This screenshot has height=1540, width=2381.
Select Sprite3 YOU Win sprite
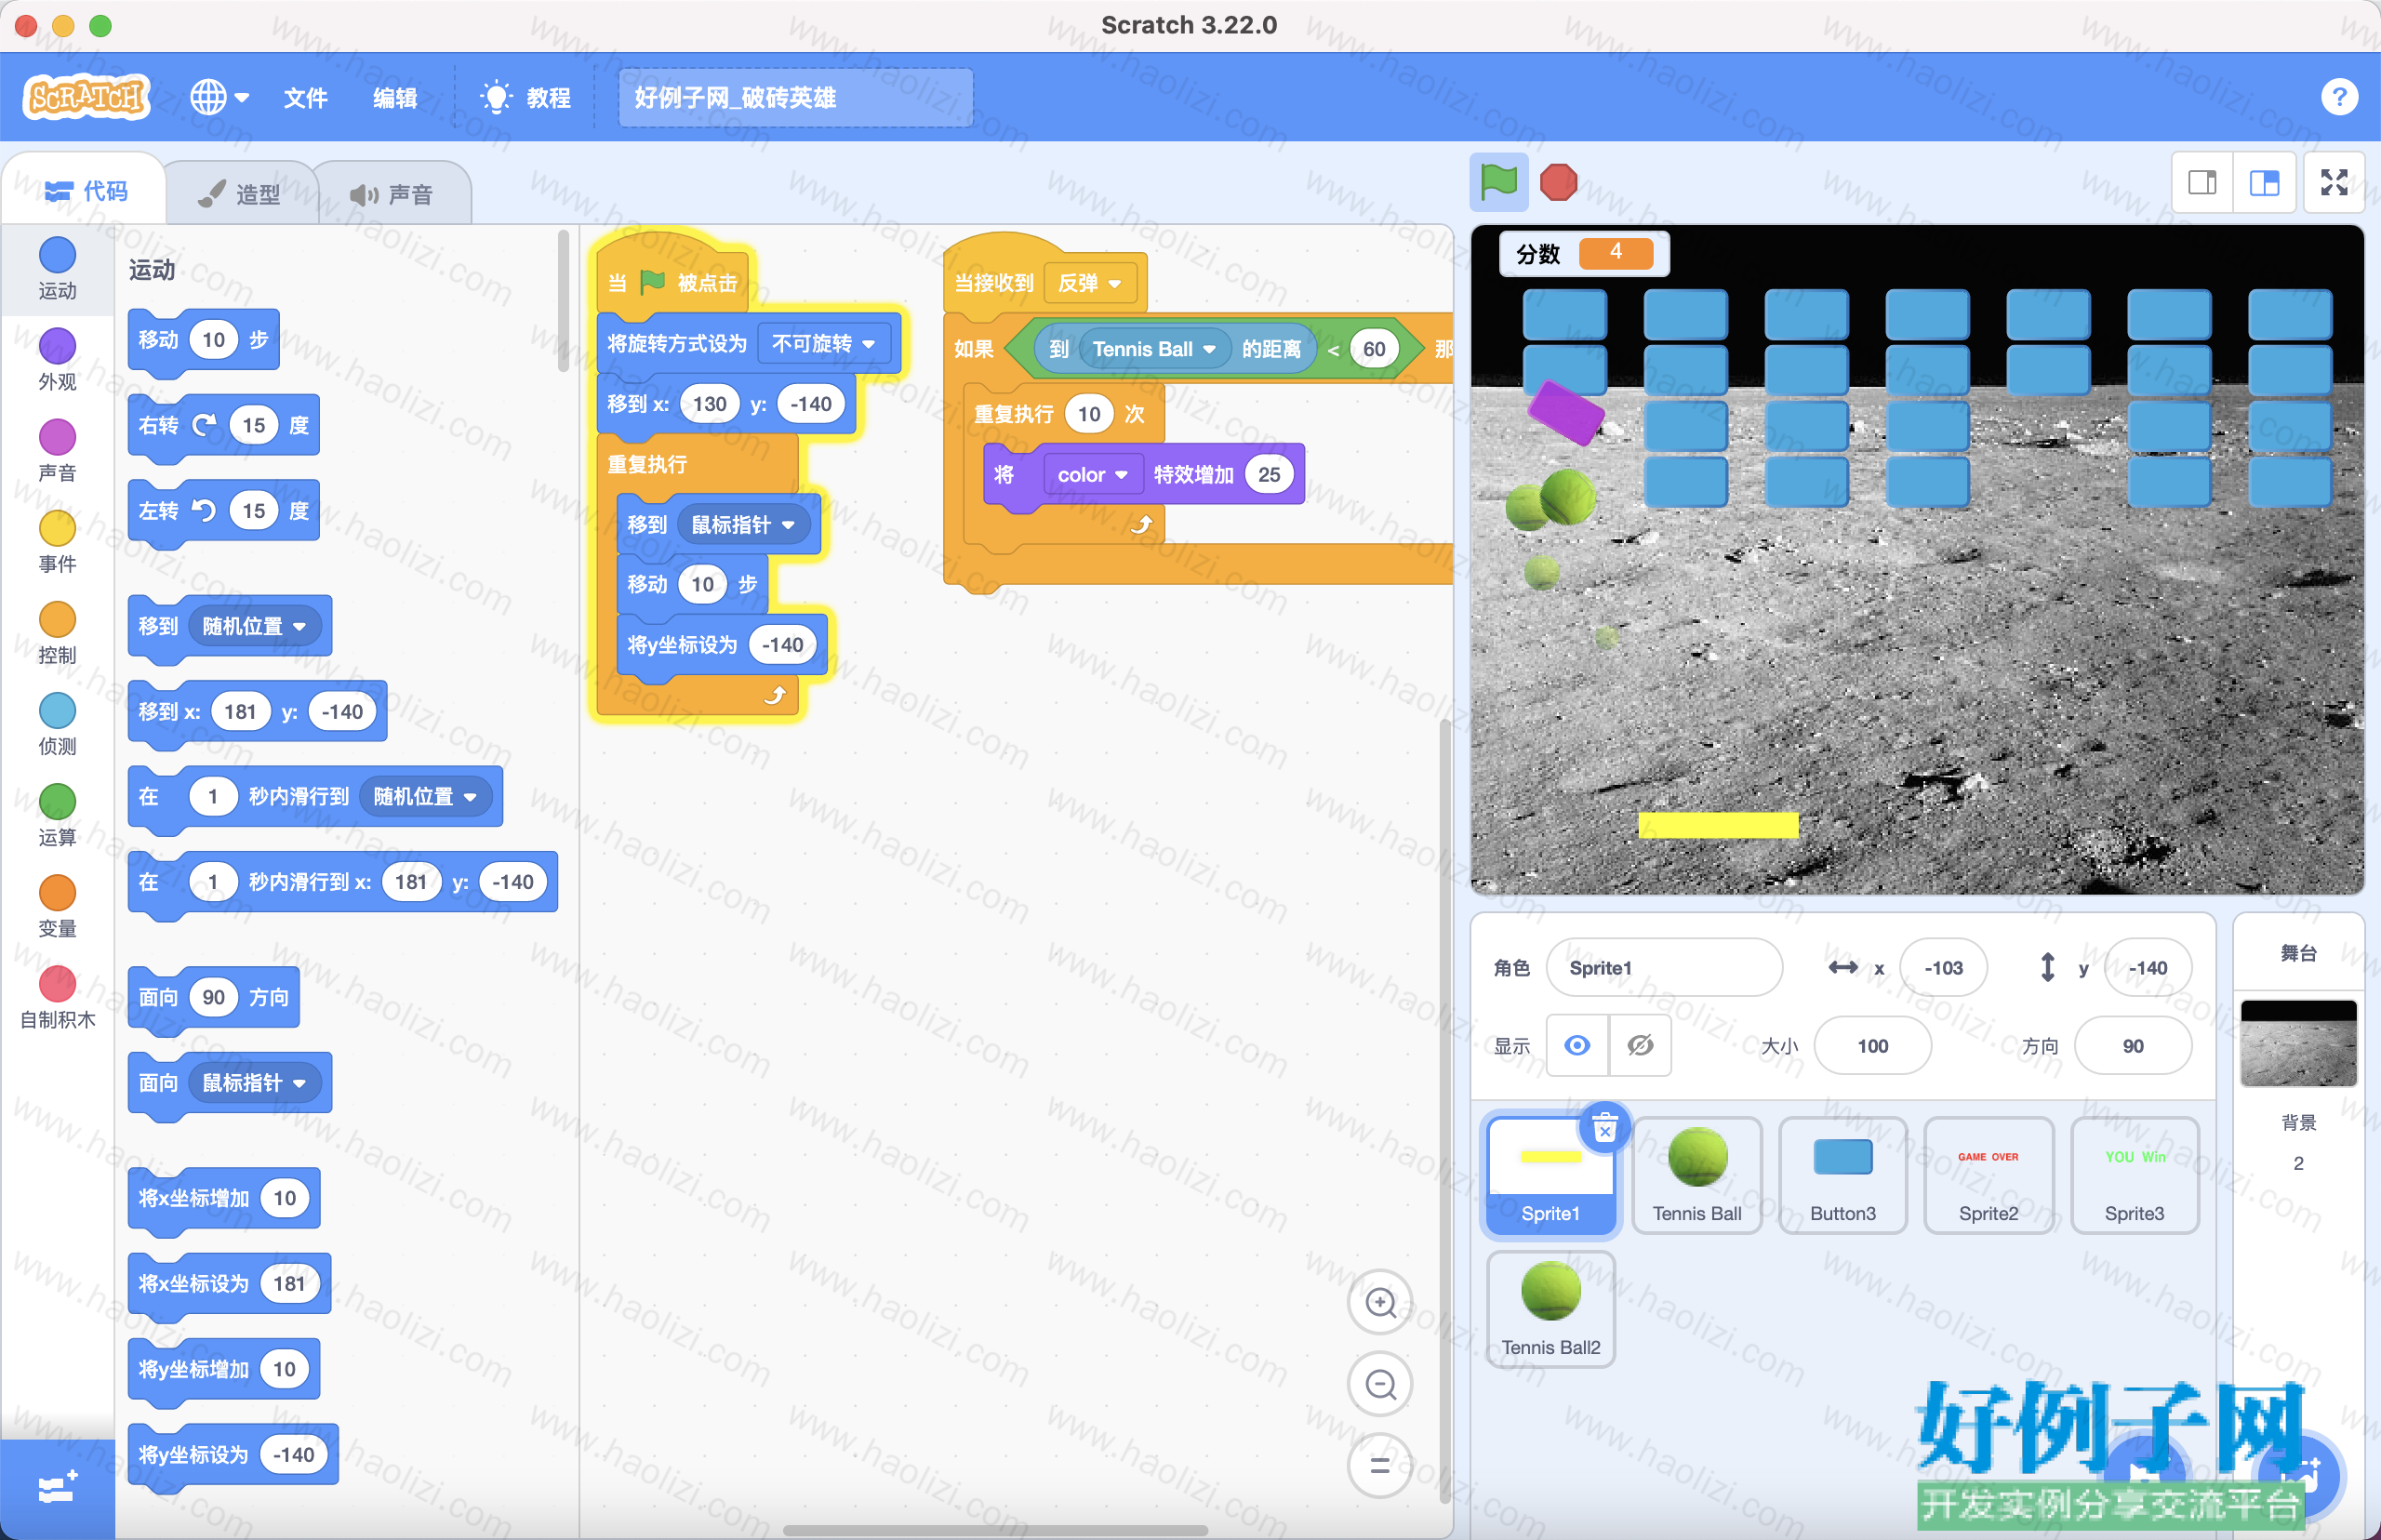pyautogui.click(x=2134, y=1175)
